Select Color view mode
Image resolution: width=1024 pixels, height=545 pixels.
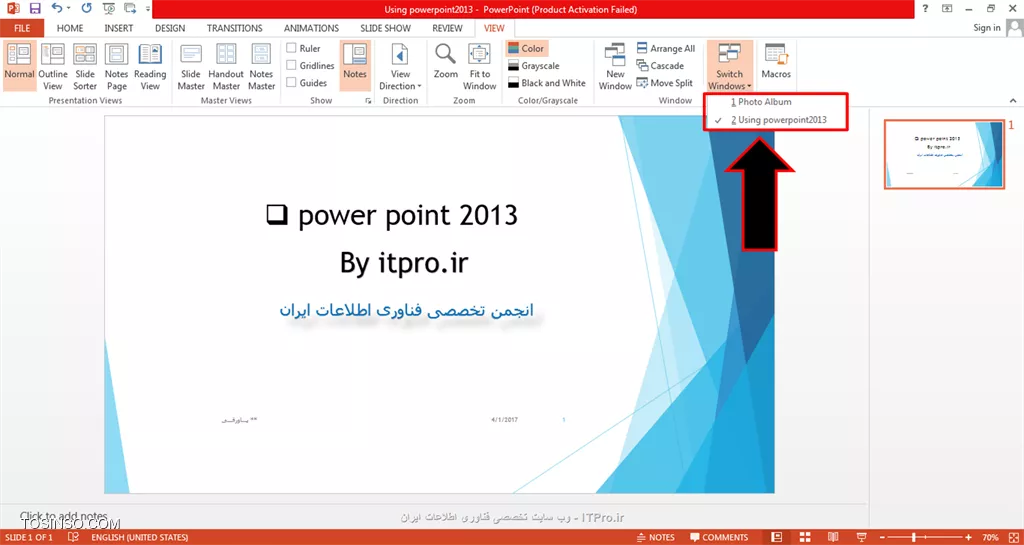tap(526, 48)
